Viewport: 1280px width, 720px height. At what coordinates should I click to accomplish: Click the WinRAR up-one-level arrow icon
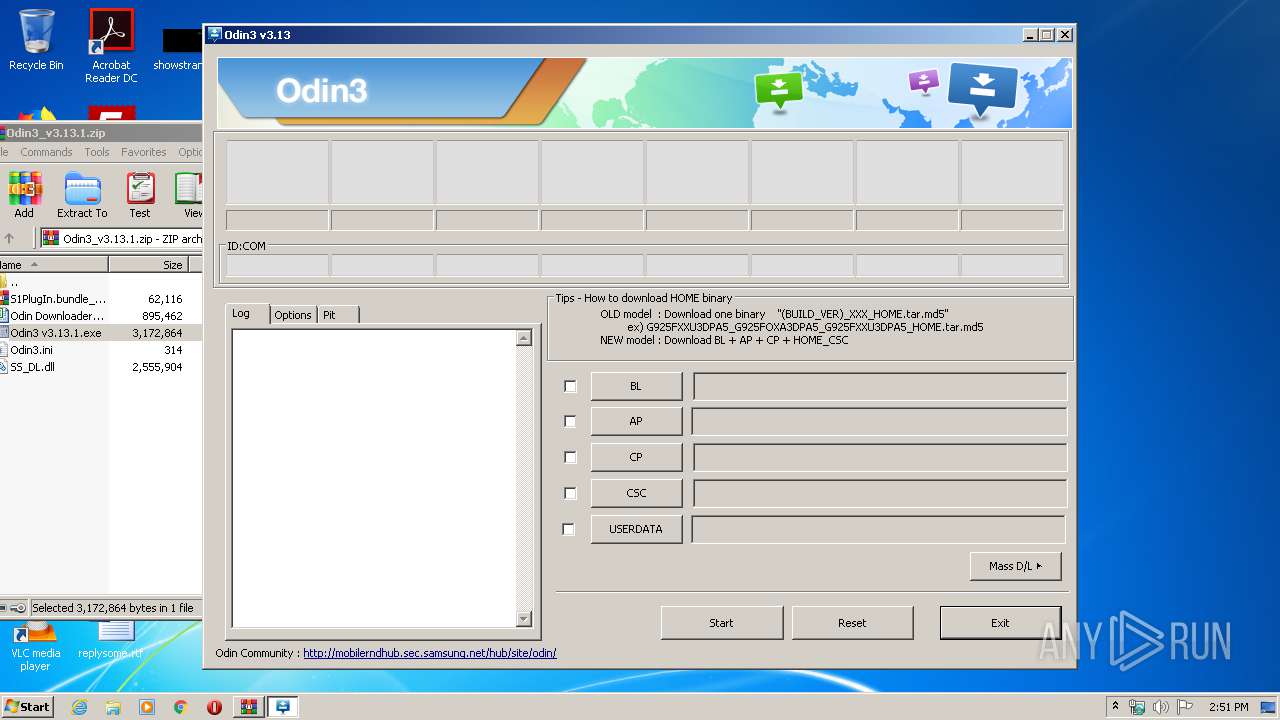9,239
